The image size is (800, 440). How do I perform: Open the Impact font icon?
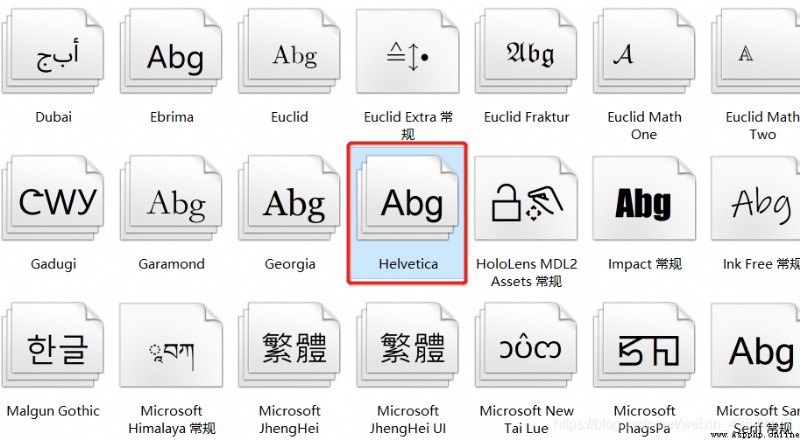pos(644,199)
